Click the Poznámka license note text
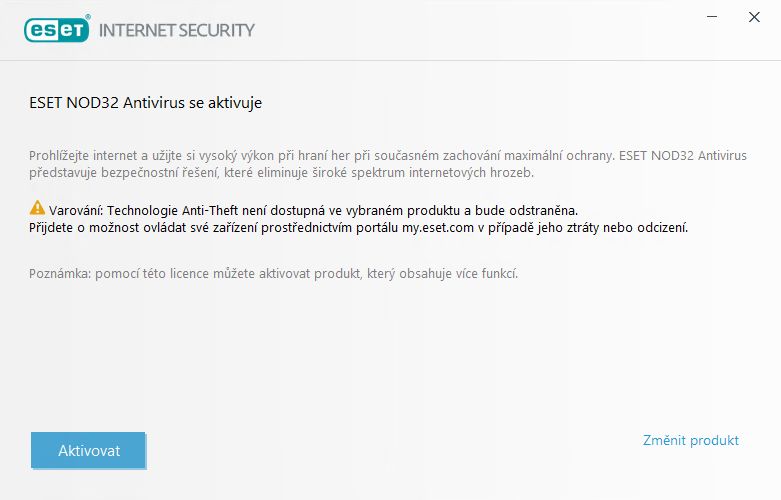Image resolution: width=781 pixels, height=500 pixels. 273,274
